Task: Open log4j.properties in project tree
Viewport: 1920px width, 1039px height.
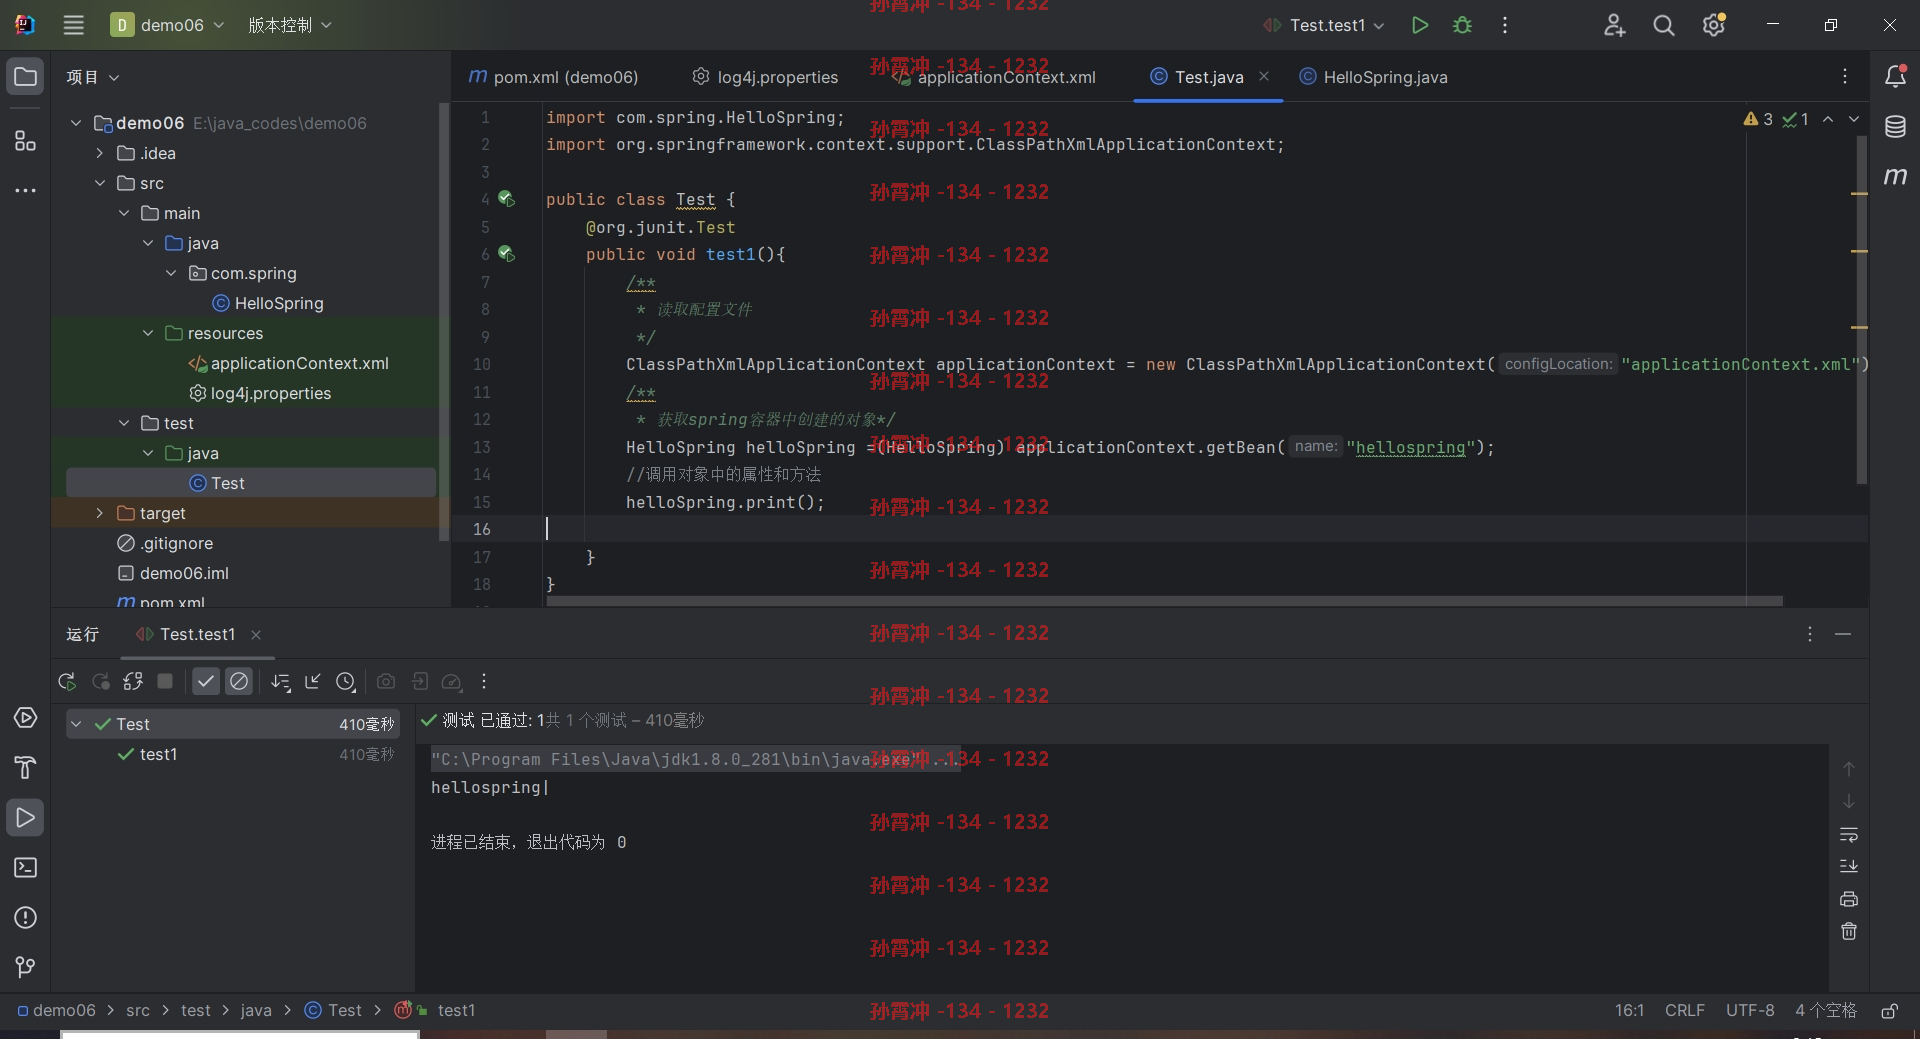Action: tap(260, 393)
